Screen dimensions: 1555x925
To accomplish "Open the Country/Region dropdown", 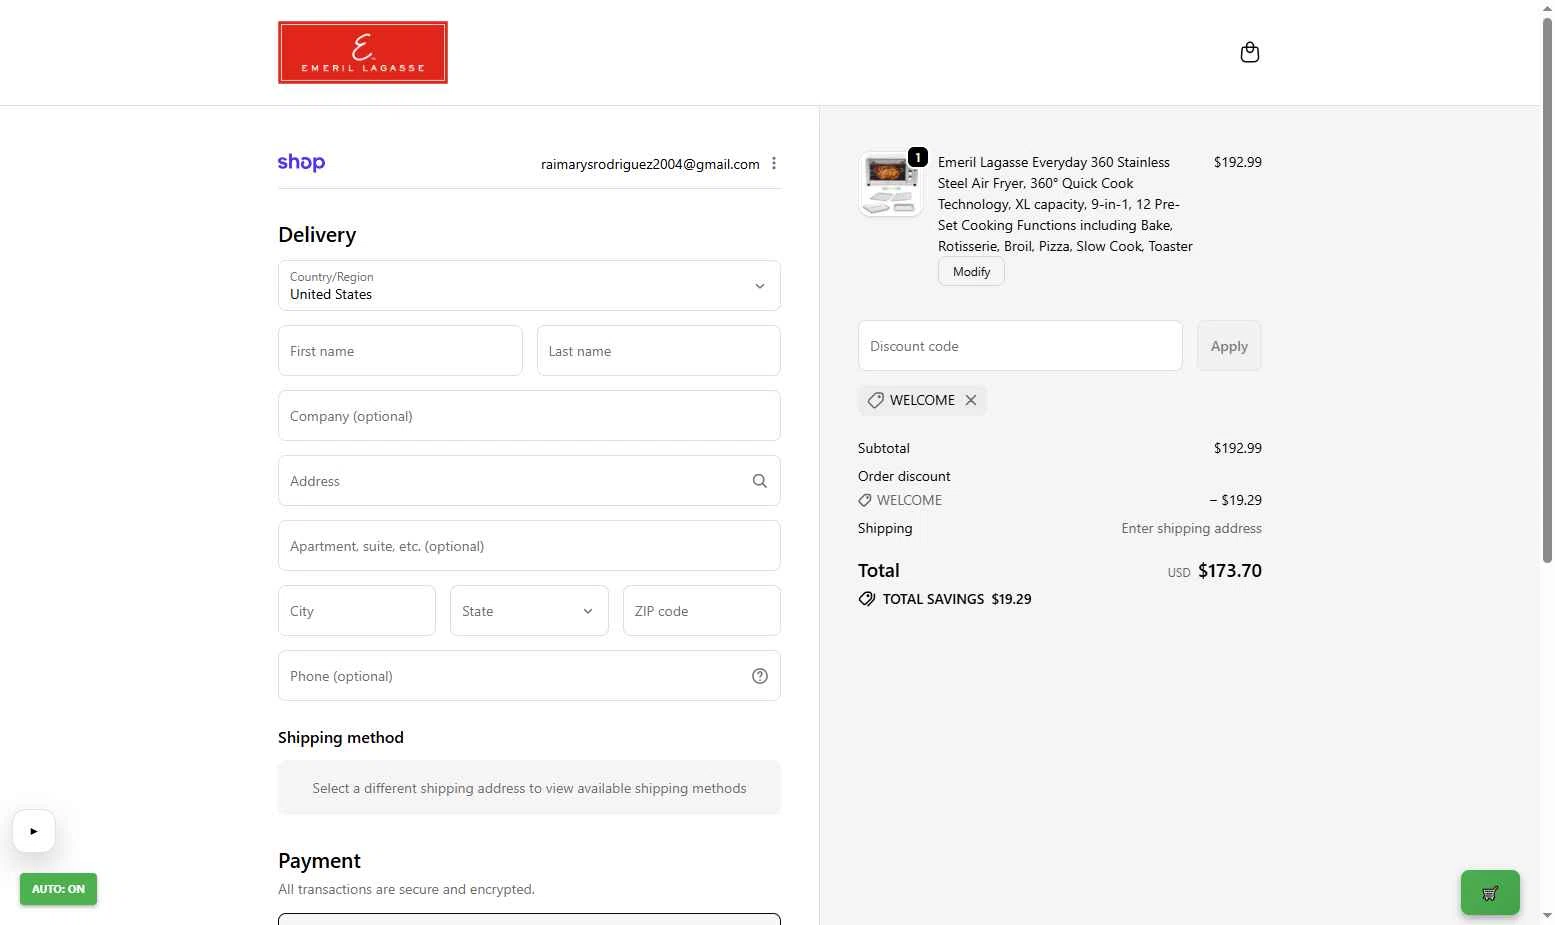I will coord(529,286).
